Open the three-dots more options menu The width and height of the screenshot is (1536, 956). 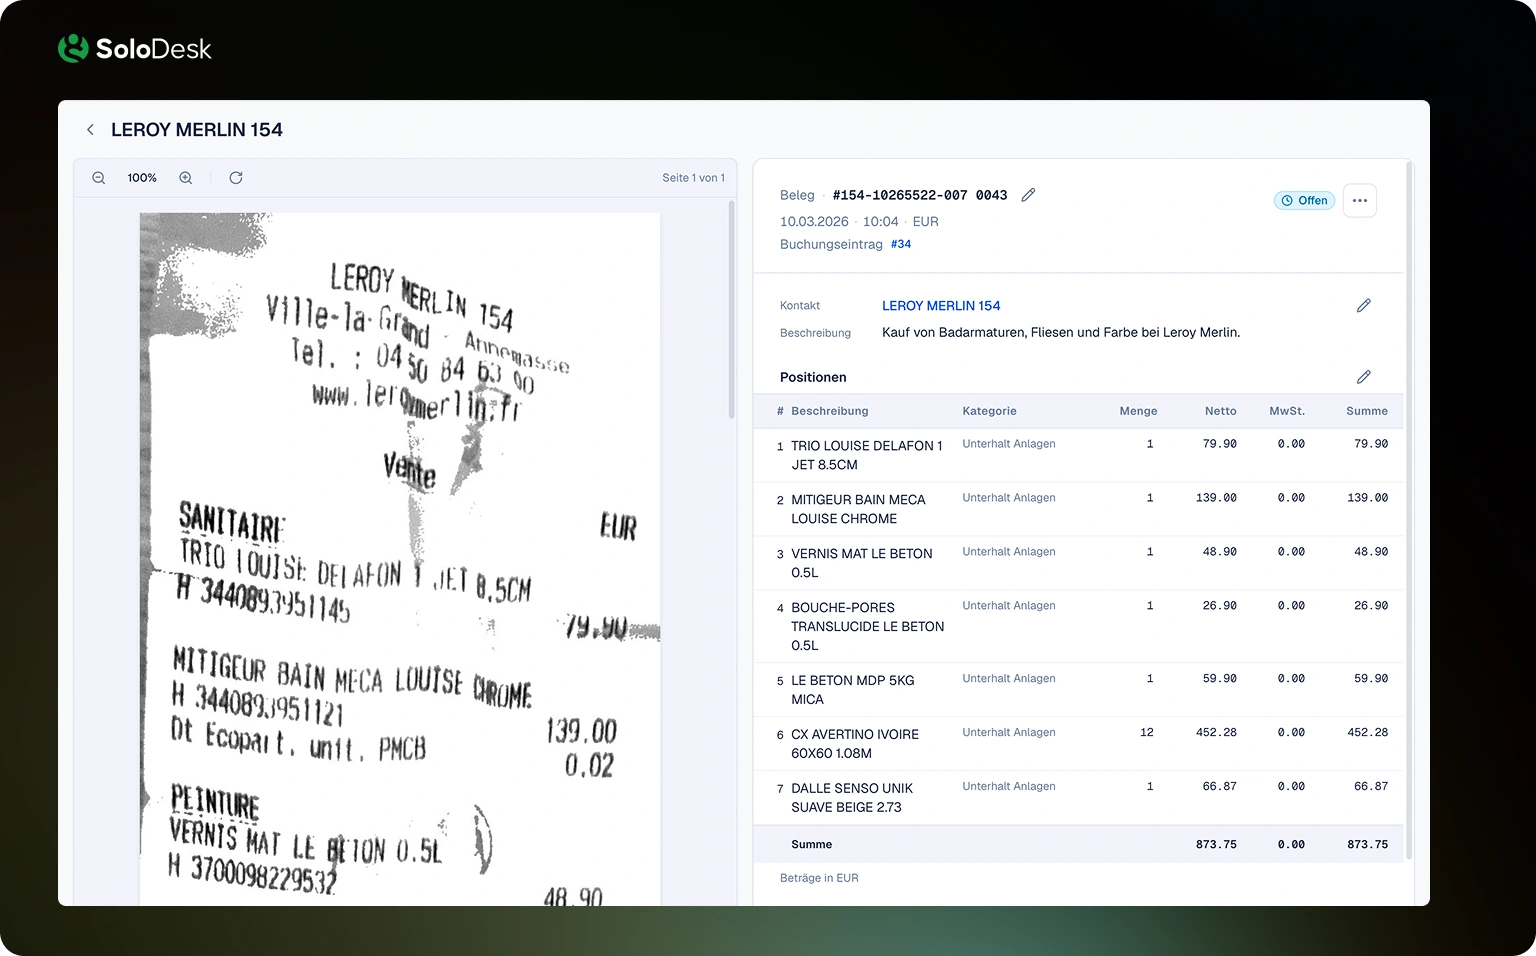[x=1360, y=201]
